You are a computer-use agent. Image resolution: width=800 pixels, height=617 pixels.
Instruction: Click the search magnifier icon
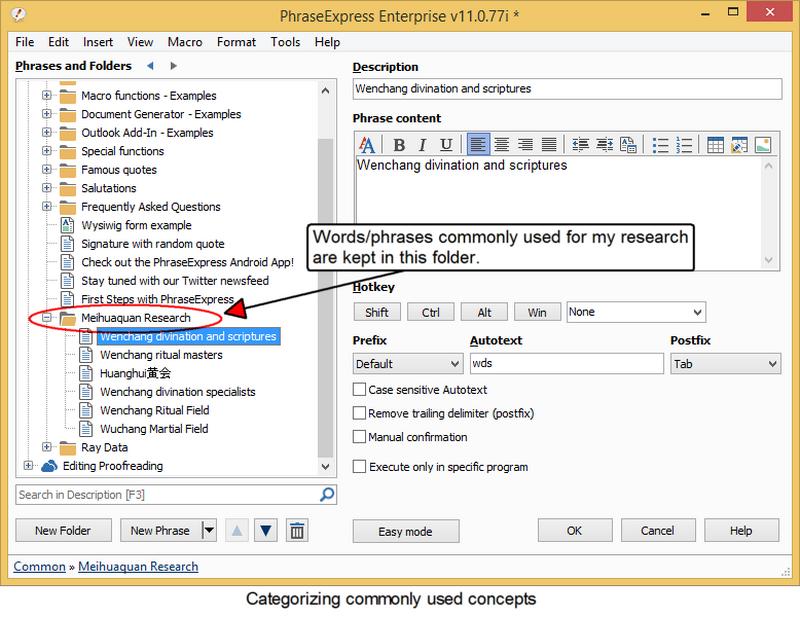(x=327, y=494)
